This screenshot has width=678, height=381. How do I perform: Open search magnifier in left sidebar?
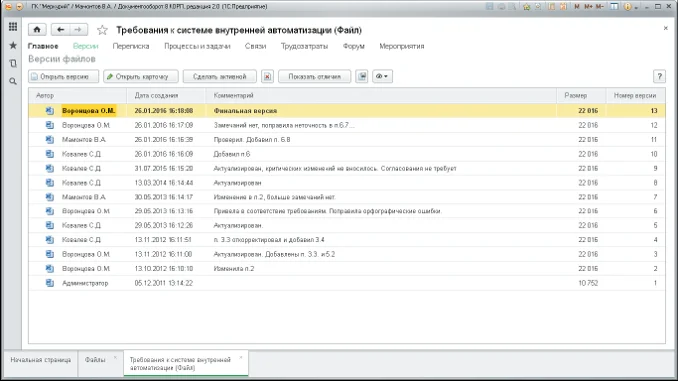click(x=13, y=81)
